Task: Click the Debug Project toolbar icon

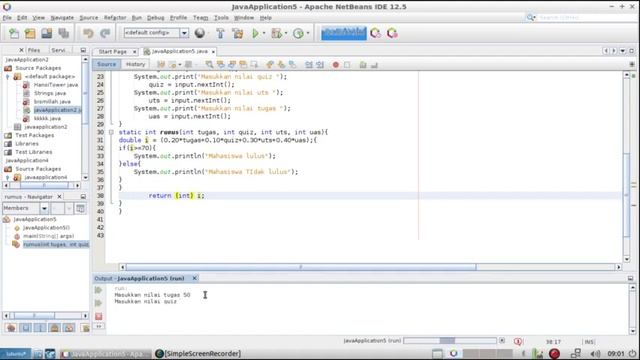Action: (277, 33)
